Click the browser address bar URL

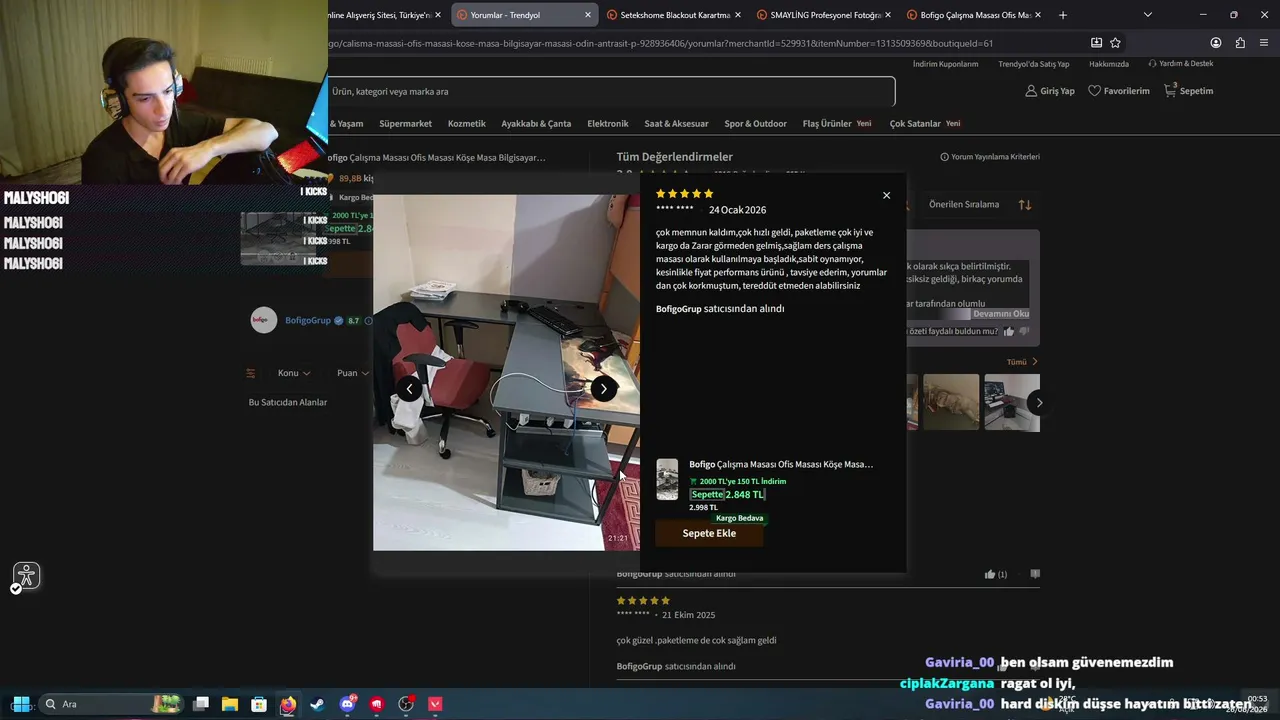(660, 43)
